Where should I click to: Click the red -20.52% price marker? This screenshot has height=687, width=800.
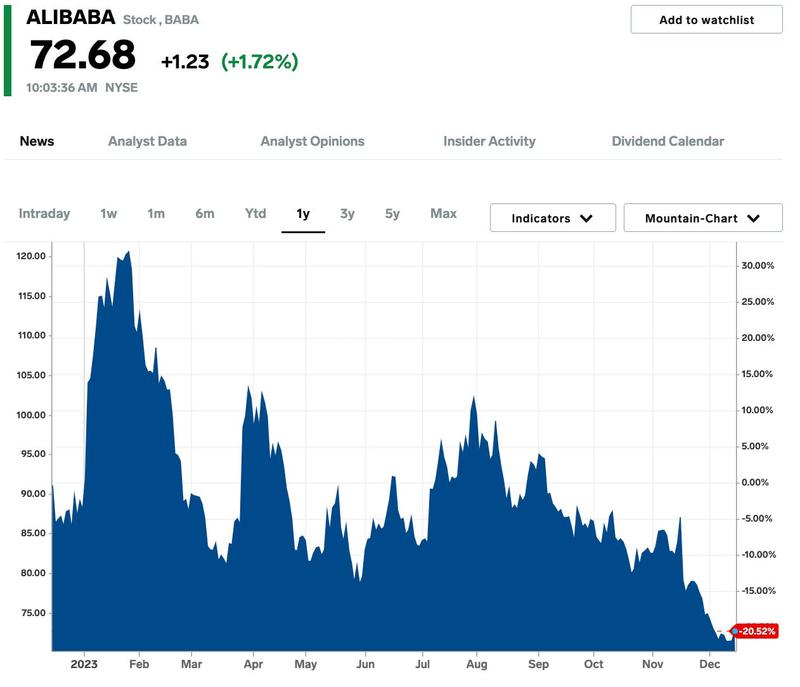755,631
